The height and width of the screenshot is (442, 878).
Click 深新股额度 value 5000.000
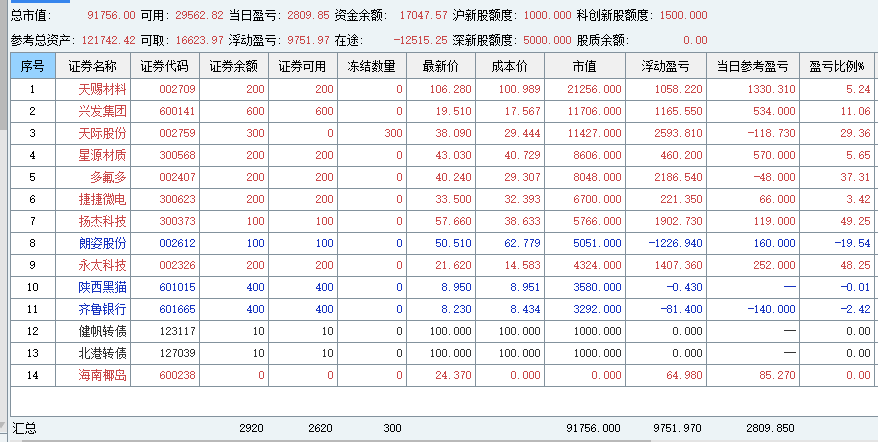[547, 40]
